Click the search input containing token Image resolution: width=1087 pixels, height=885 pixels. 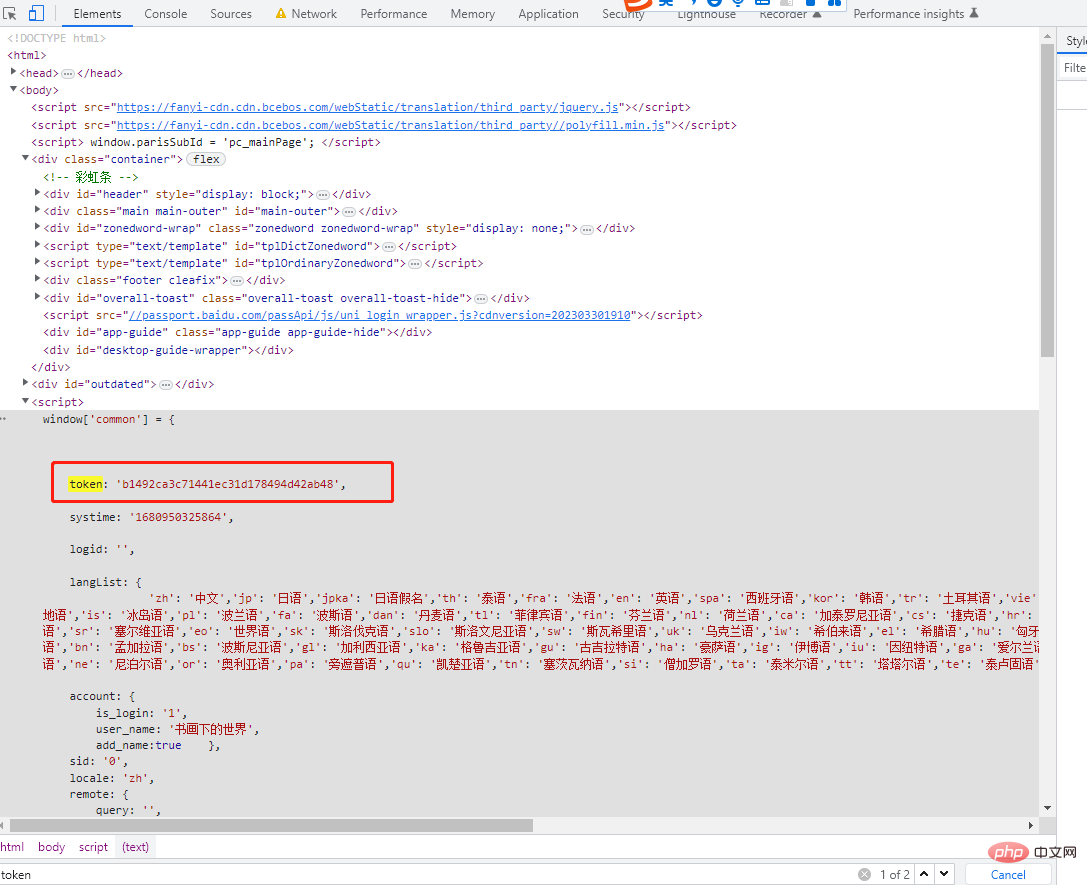coord(426,875)
